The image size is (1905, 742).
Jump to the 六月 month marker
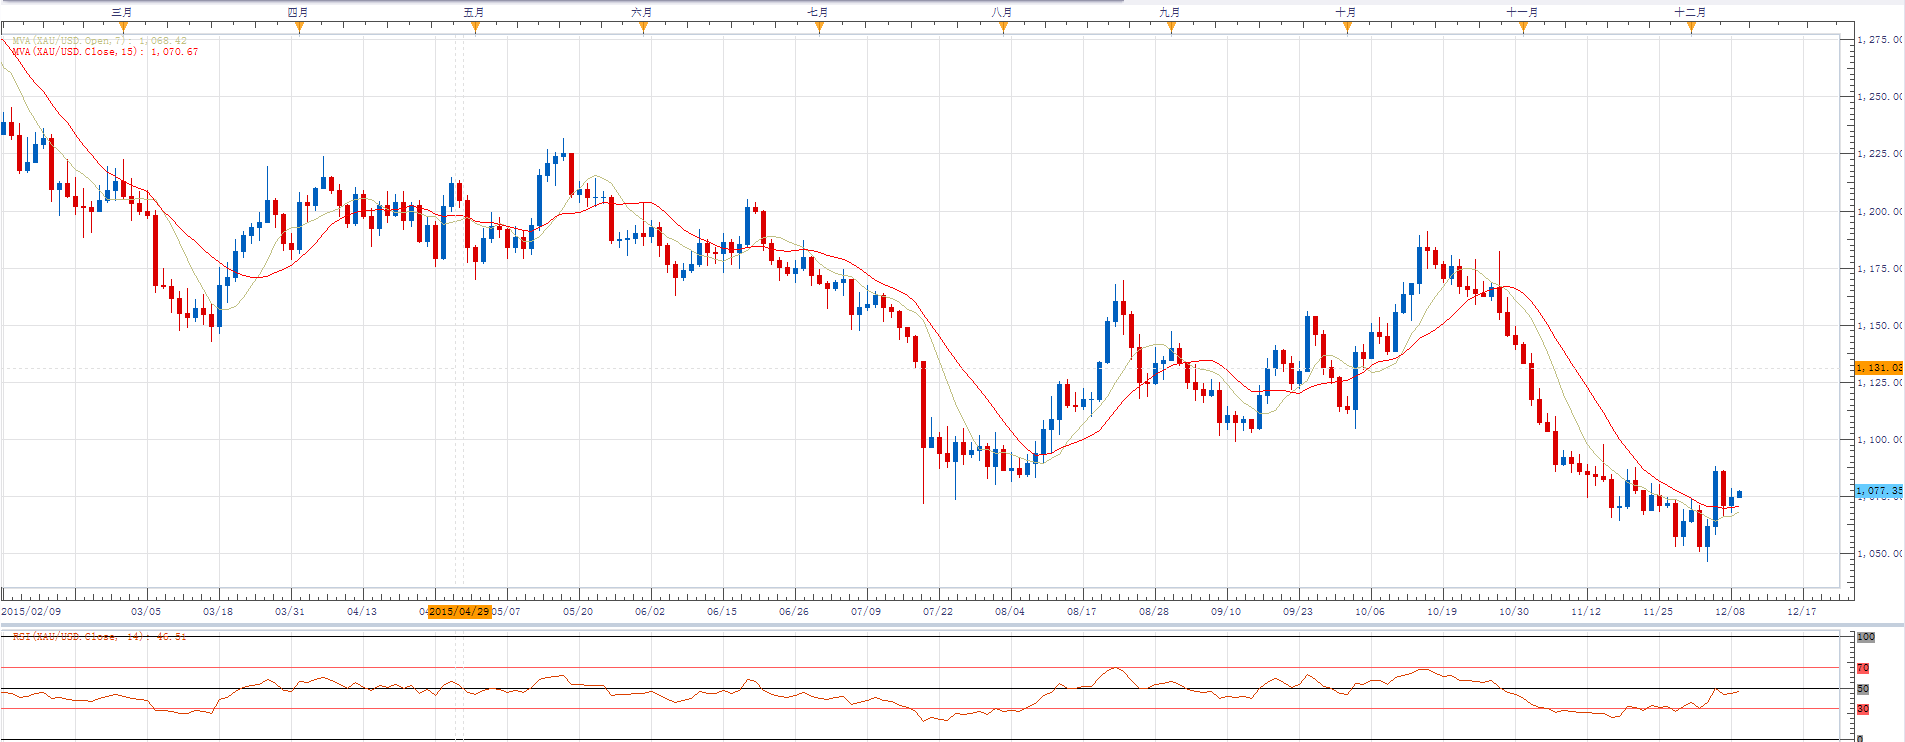pos(643,27)
